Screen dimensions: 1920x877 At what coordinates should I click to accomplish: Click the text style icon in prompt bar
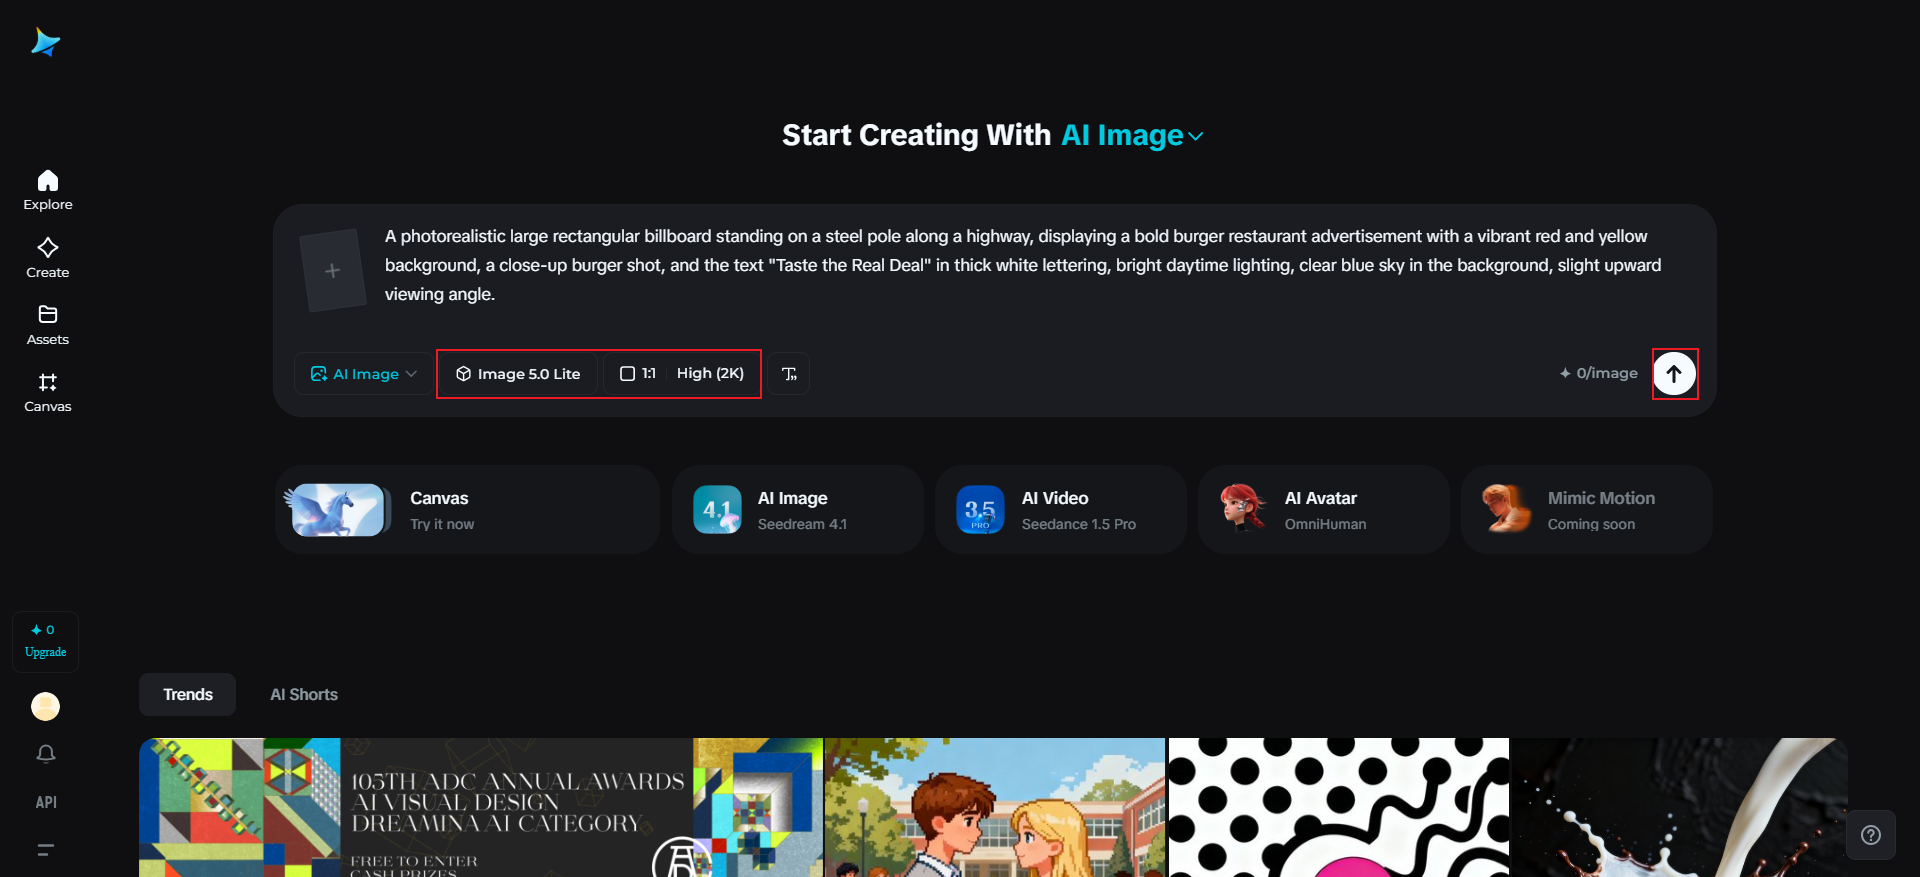point(789,374)
